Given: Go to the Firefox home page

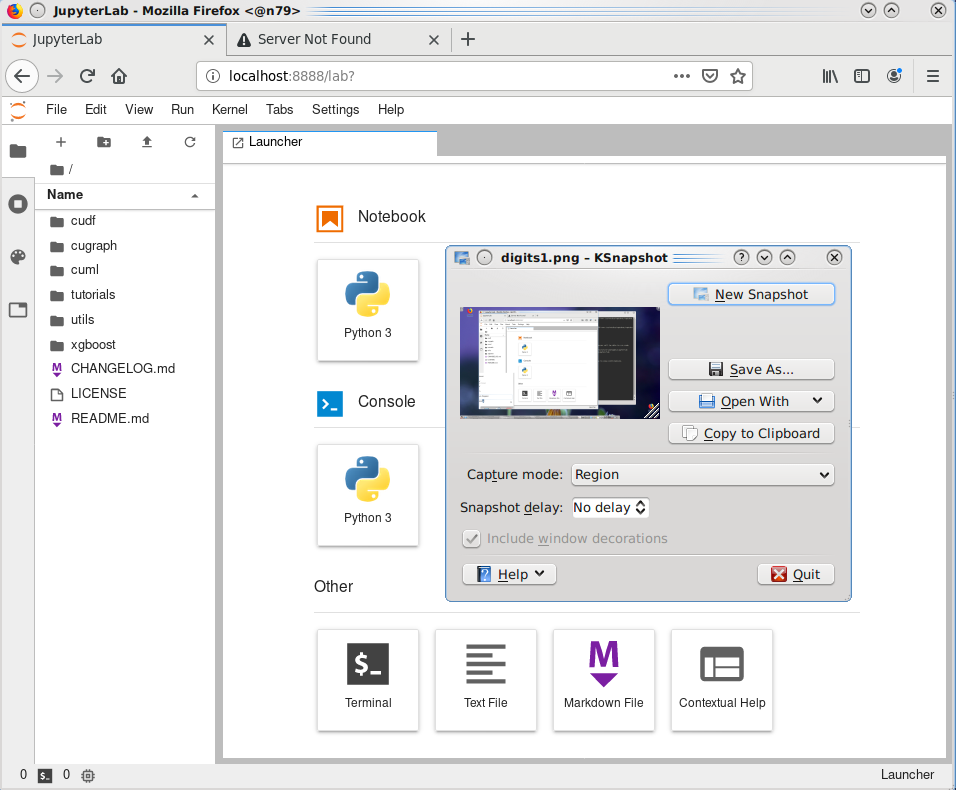Looking at the screenshot, I should (119, 76).
